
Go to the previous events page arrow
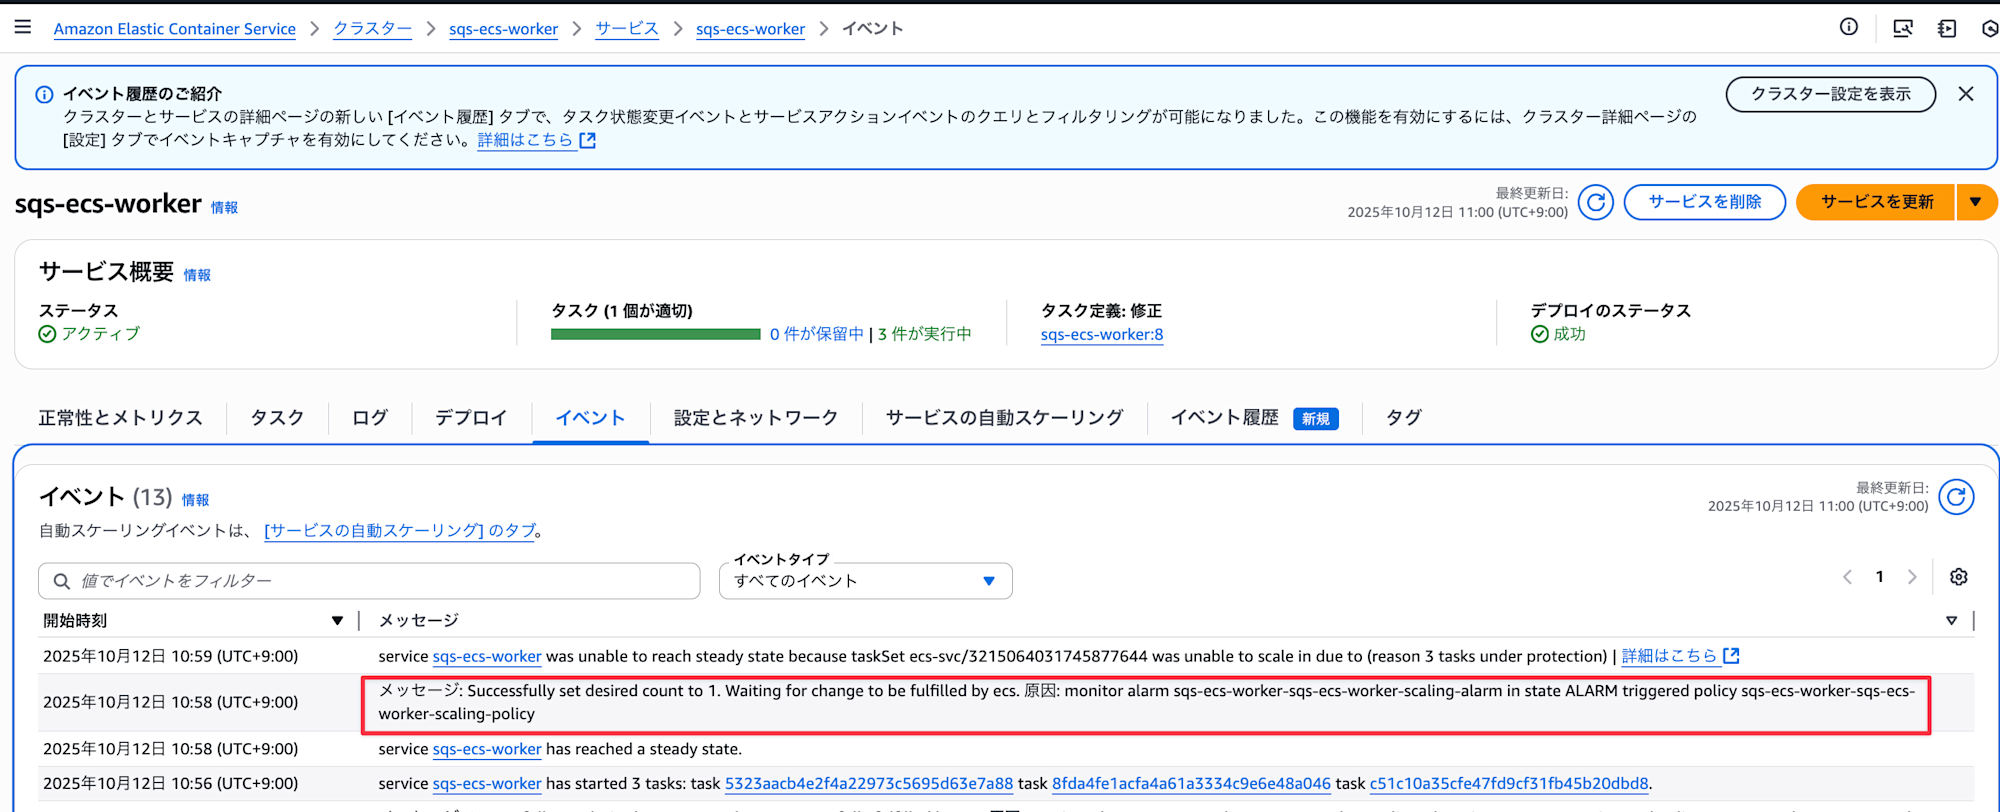(x=1847, y=577)
